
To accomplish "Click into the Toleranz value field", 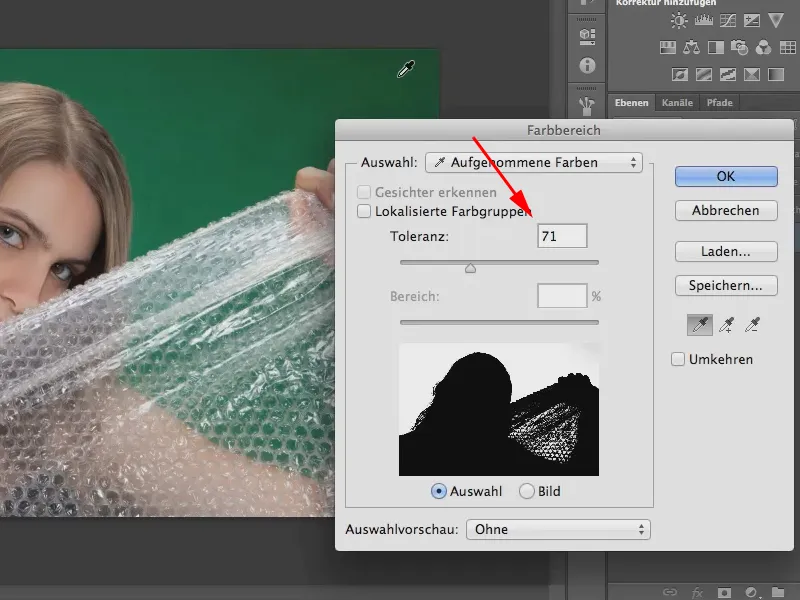I will [x=562, y=236].
